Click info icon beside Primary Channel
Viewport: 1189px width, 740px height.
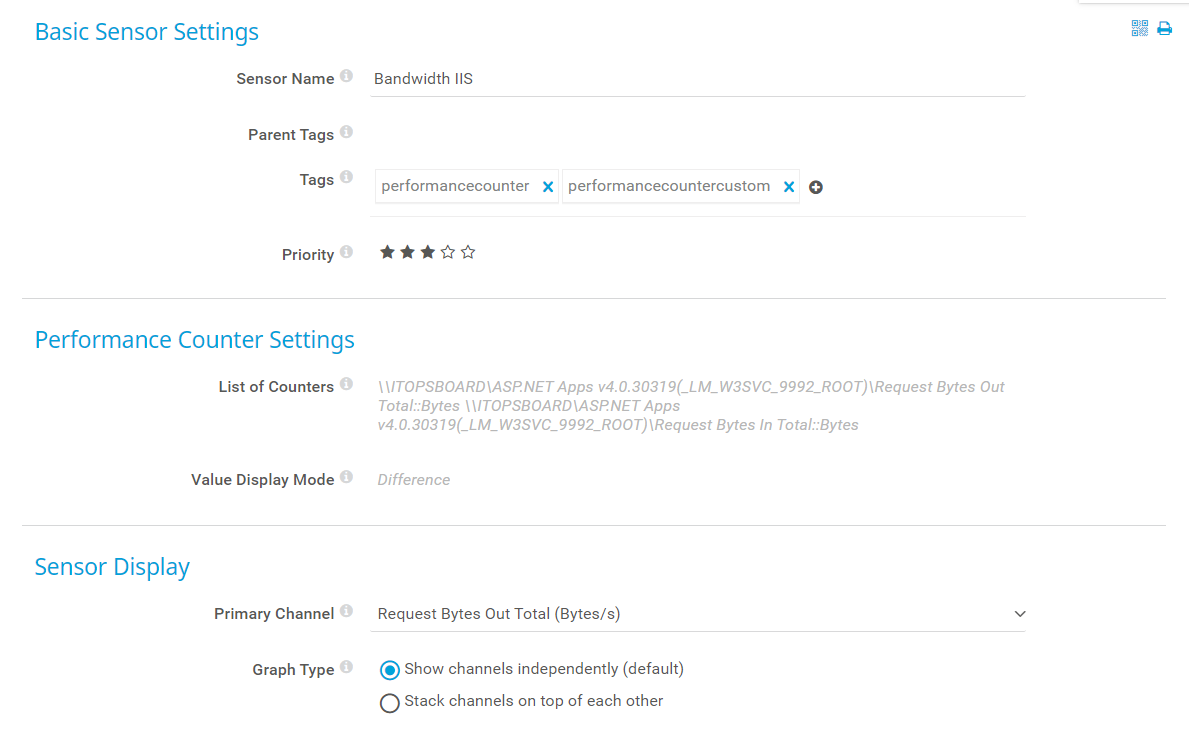[346, 611]
